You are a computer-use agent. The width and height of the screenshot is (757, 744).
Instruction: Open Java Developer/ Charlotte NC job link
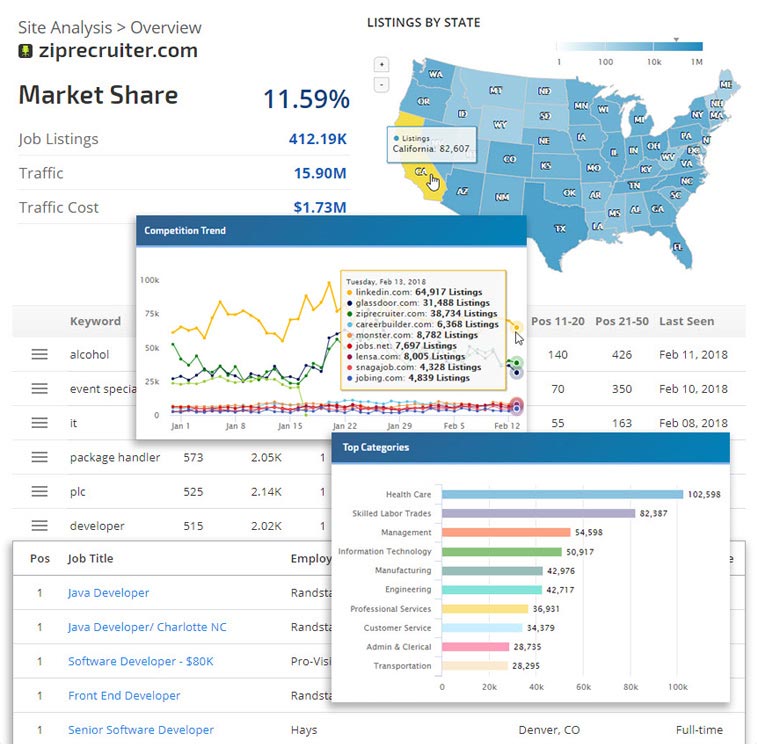click(147, 627)
